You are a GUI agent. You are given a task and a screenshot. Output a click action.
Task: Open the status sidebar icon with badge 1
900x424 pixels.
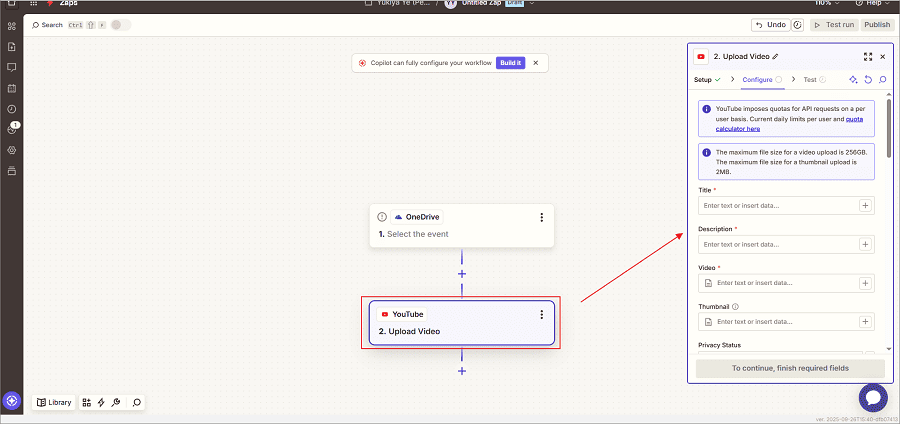12,129
